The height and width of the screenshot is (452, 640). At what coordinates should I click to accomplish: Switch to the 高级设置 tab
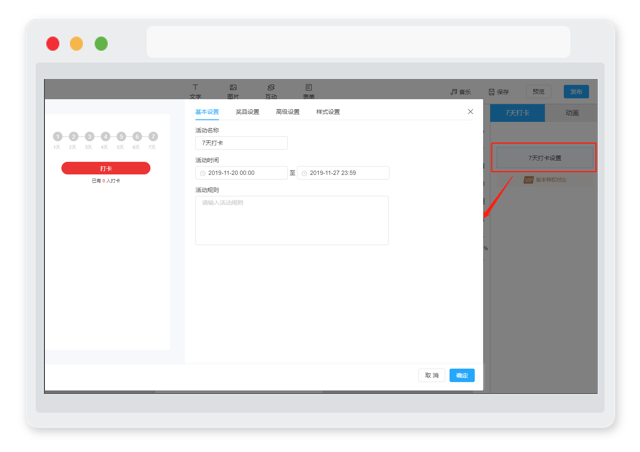pos(288,112)
